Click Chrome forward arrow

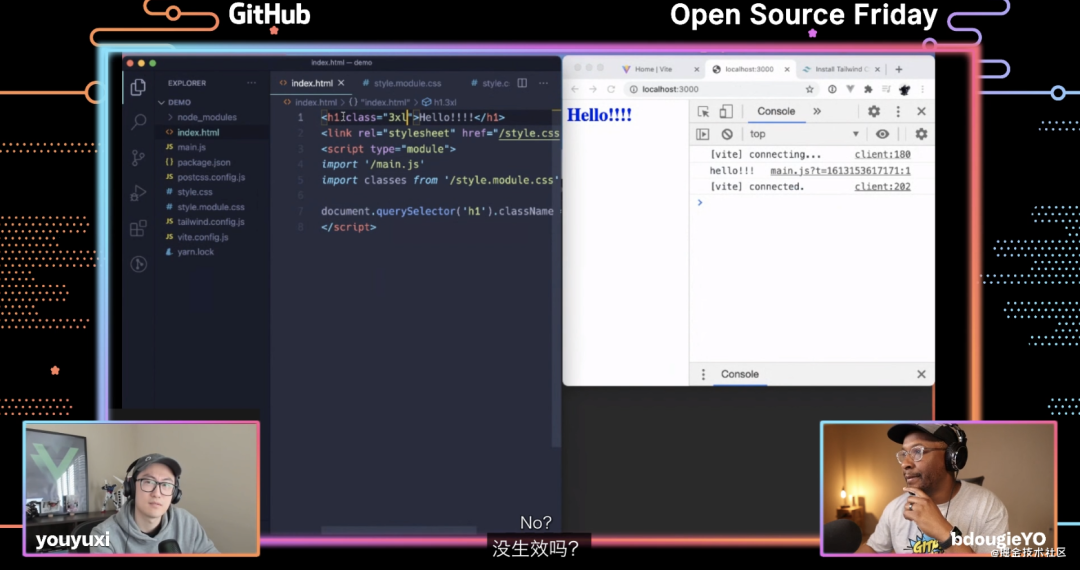click(593, 89)
